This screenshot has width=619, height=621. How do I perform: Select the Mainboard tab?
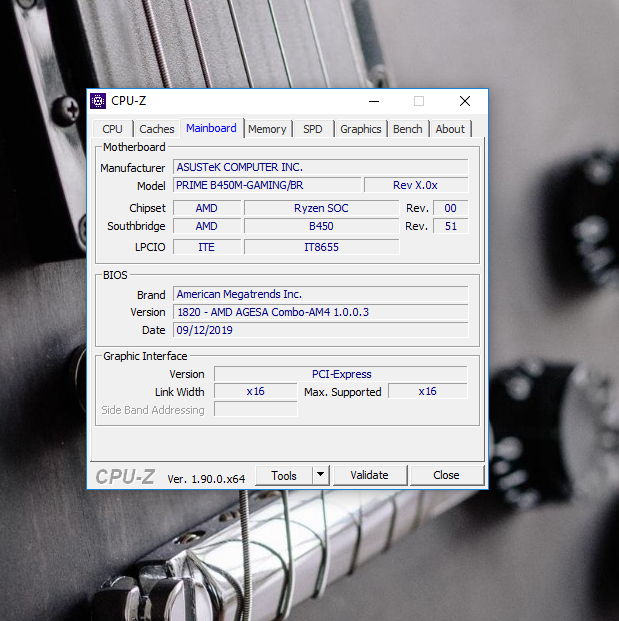pyautogui.click(x=211, y=128)
